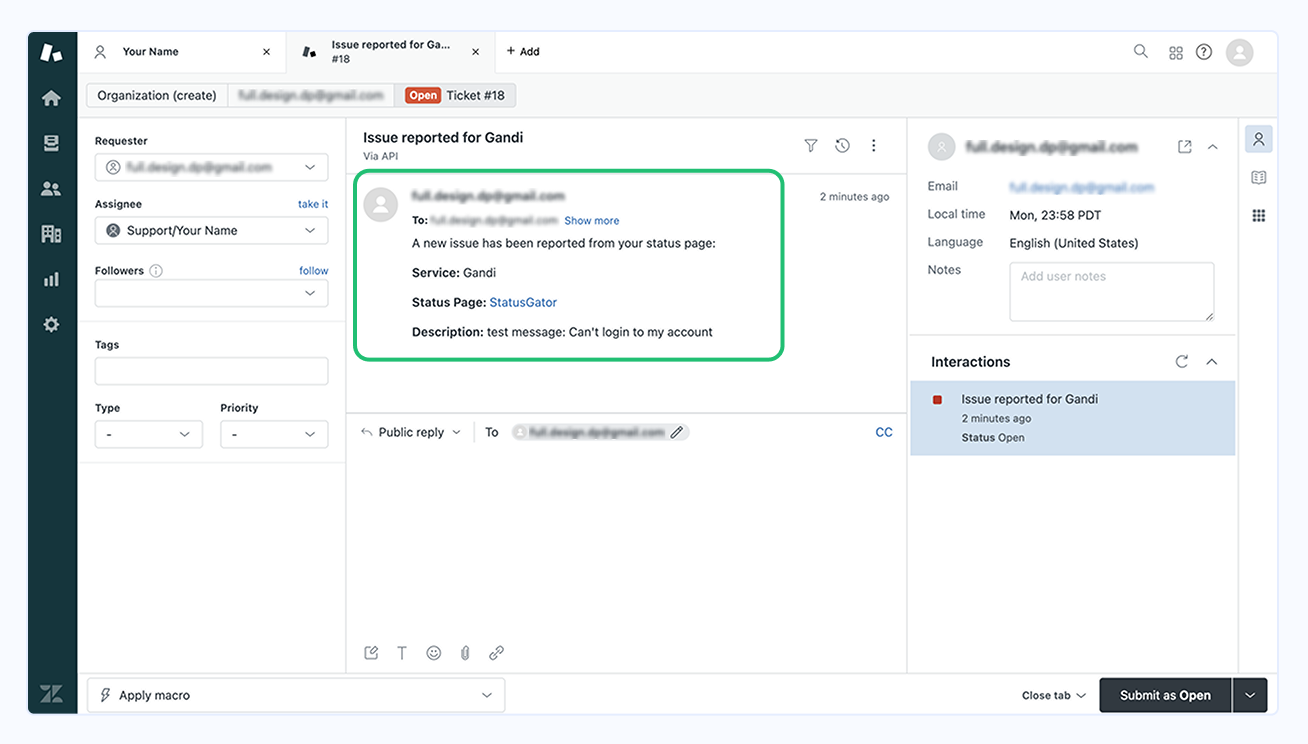Viewport: 1308px width, 744px height.
Task: Open the Admin settings gear icon
Action: (51, 323)
